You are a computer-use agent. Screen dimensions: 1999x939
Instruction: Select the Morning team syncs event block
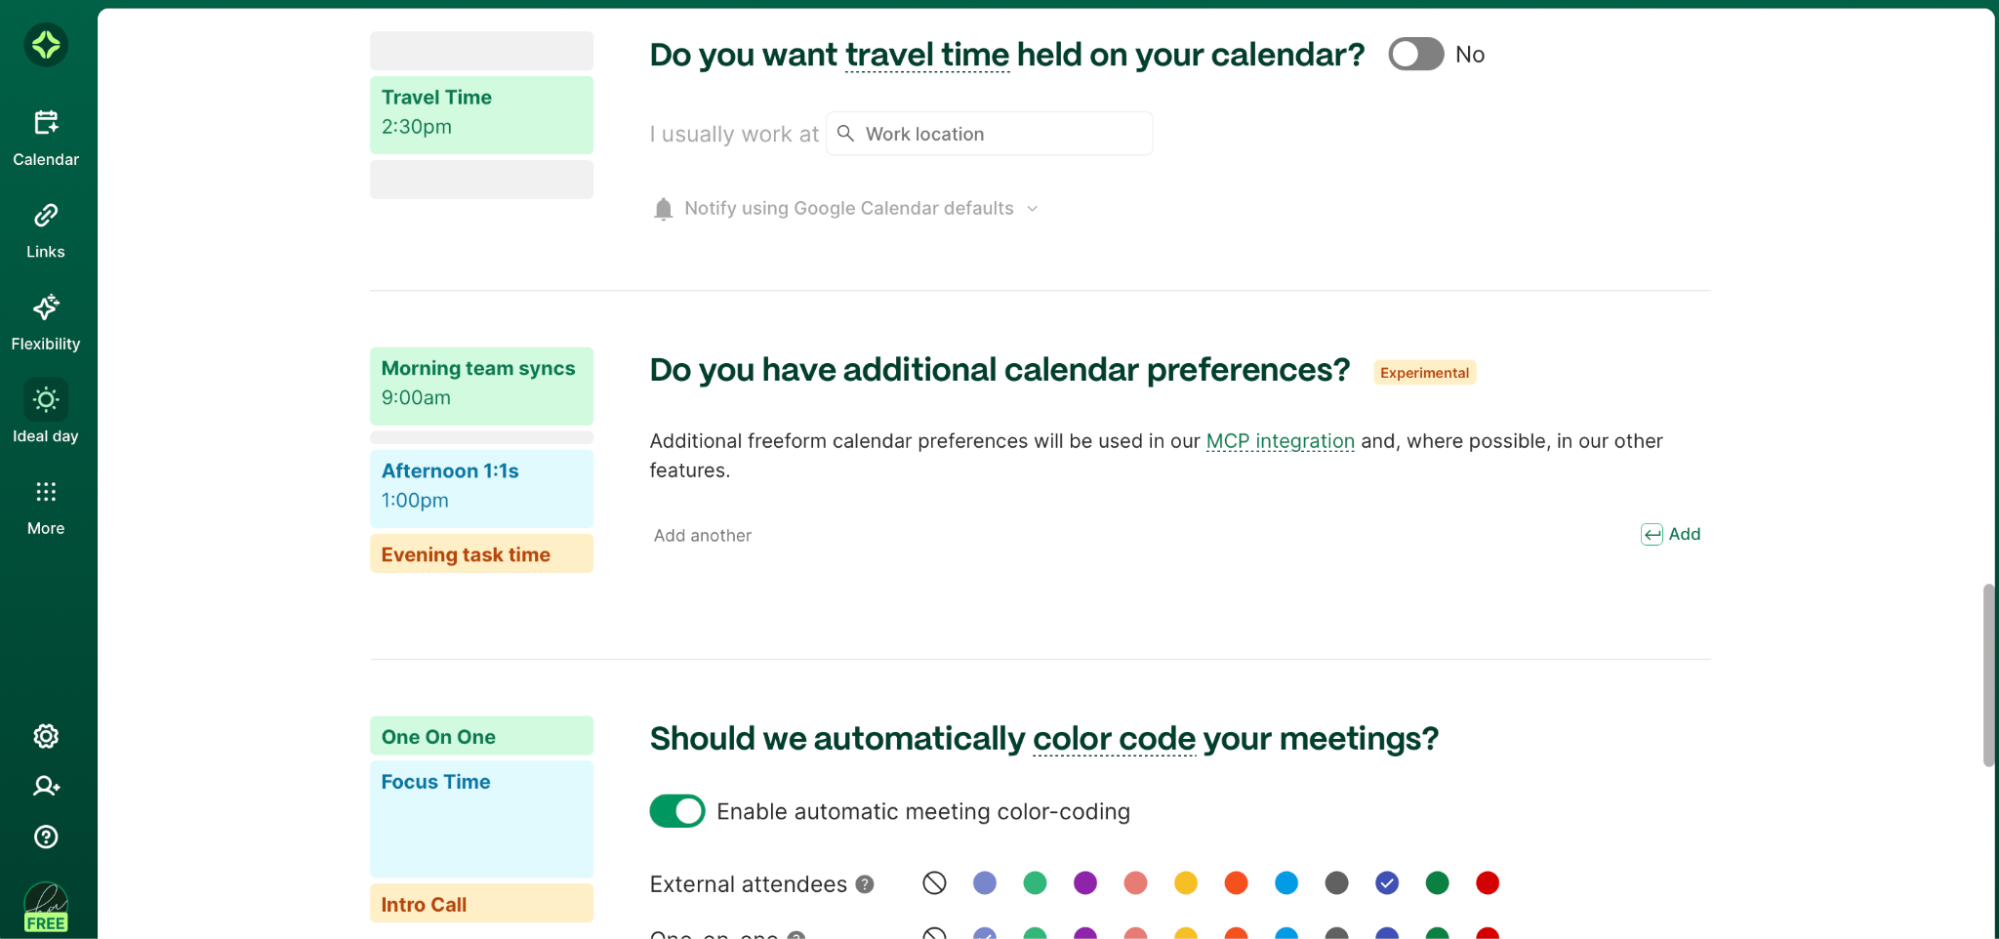click(x=481, y=385)
